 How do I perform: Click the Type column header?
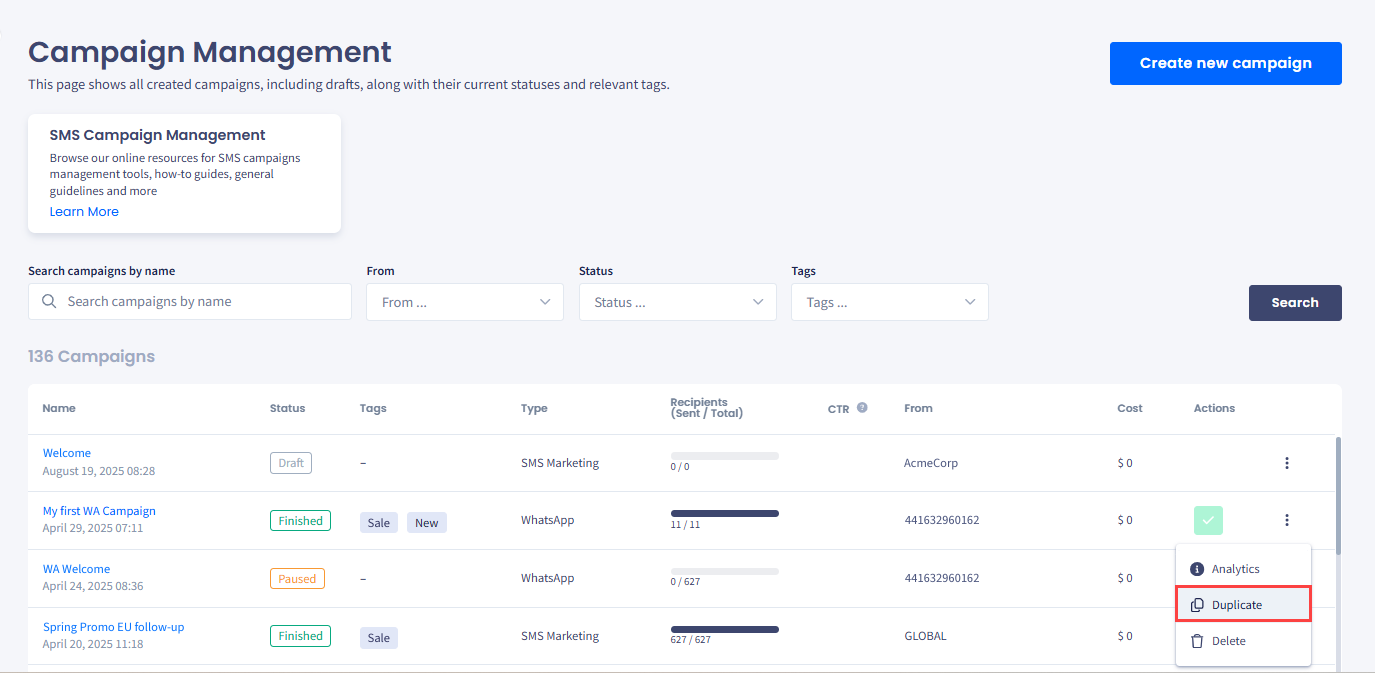point(534,408)
